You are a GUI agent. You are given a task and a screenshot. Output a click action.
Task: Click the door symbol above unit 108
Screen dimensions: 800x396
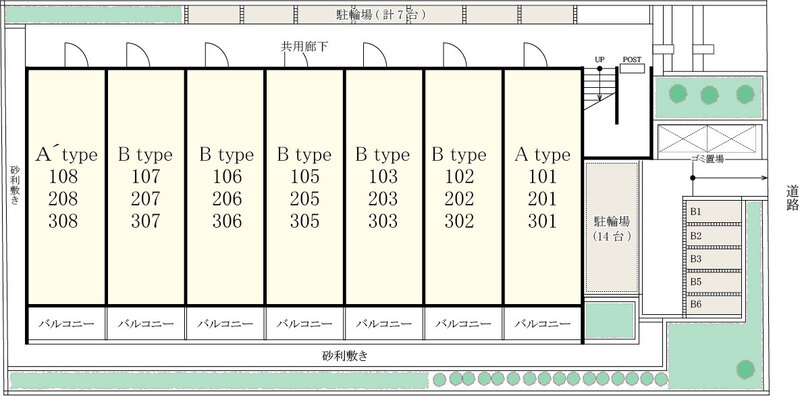point(77,55)
